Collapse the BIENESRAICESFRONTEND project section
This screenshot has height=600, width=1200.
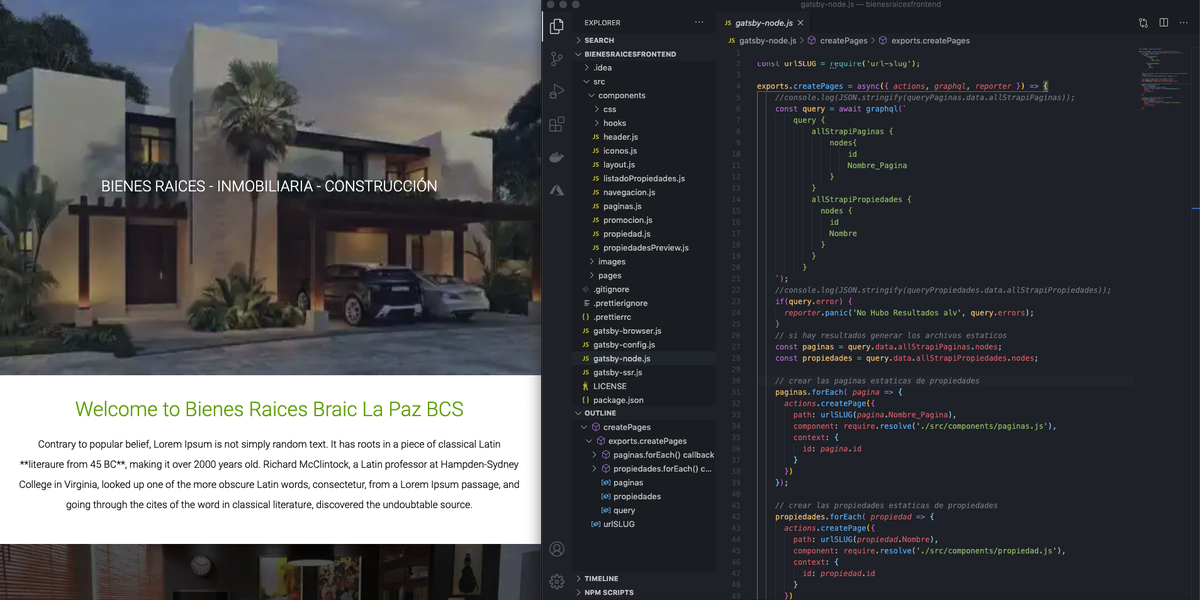(646, 54)
